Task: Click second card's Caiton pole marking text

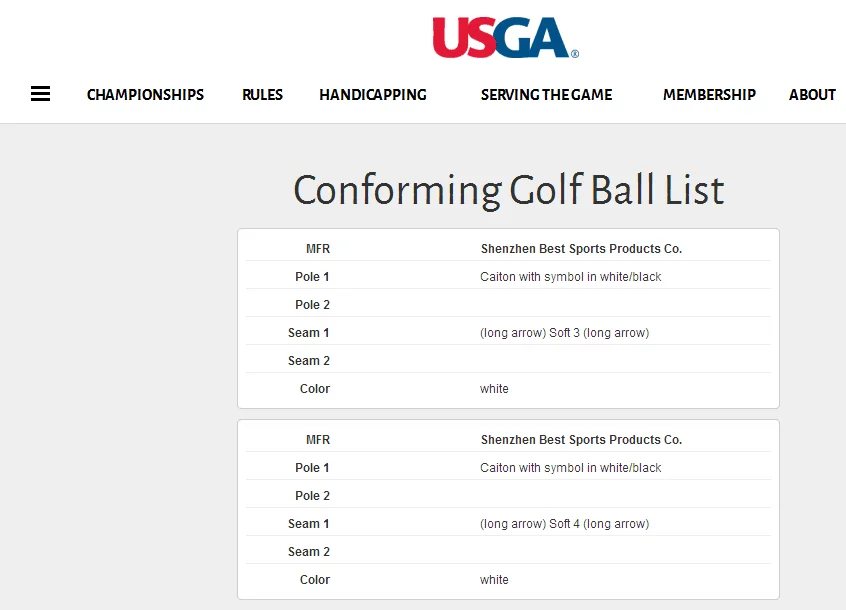Action: pos(570,468)
